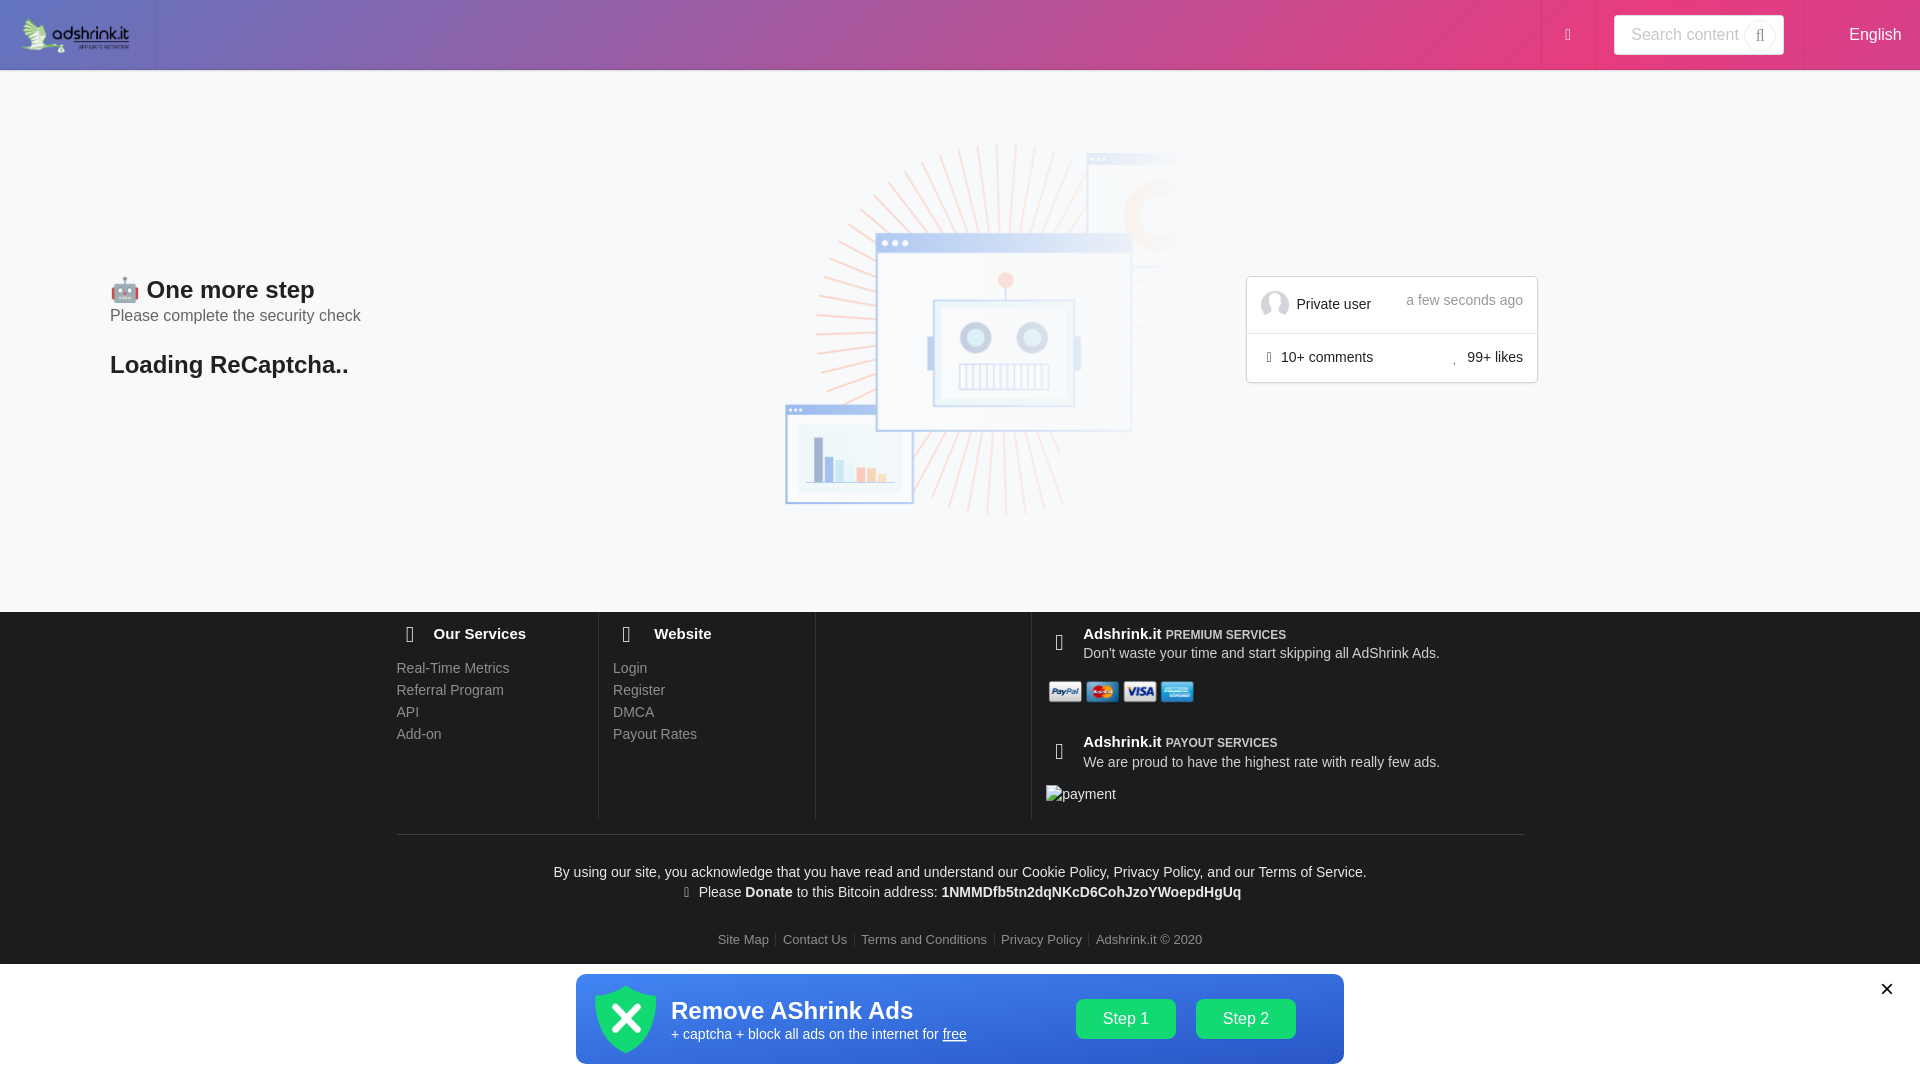This screenshot has height=1080, width=1920.
Task: Open the Terms and Conditions link
Action: [x=924, y=940]
